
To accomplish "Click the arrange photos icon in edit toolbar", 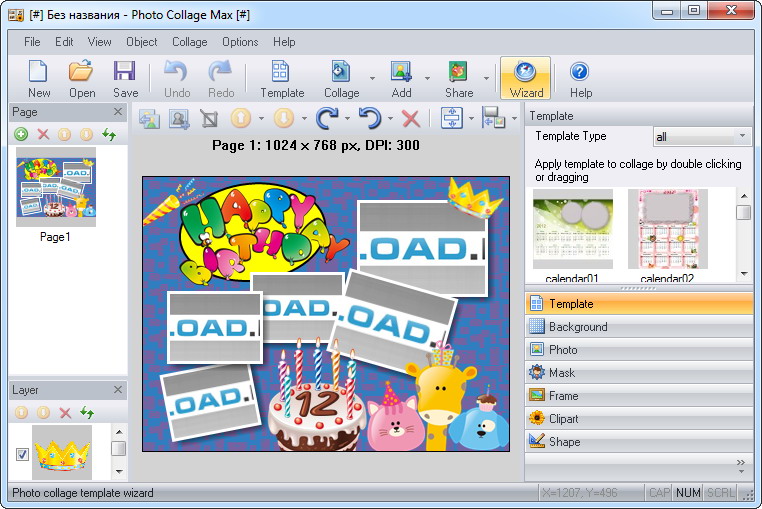I will point(494,118).
